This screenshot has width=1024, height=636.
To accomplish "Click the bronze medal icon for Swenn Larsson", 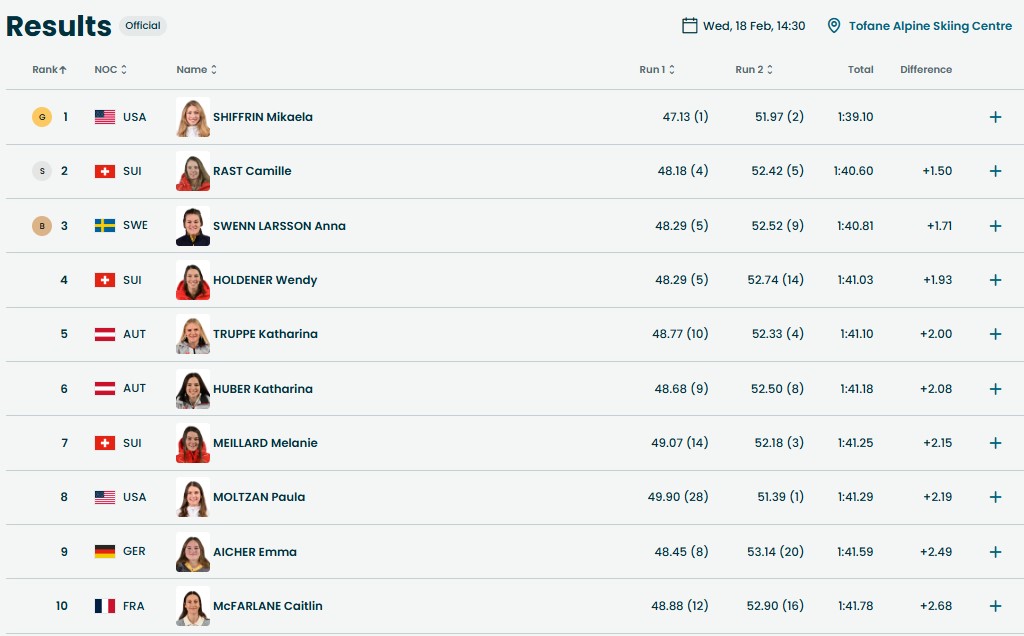I will pos(41,226).
